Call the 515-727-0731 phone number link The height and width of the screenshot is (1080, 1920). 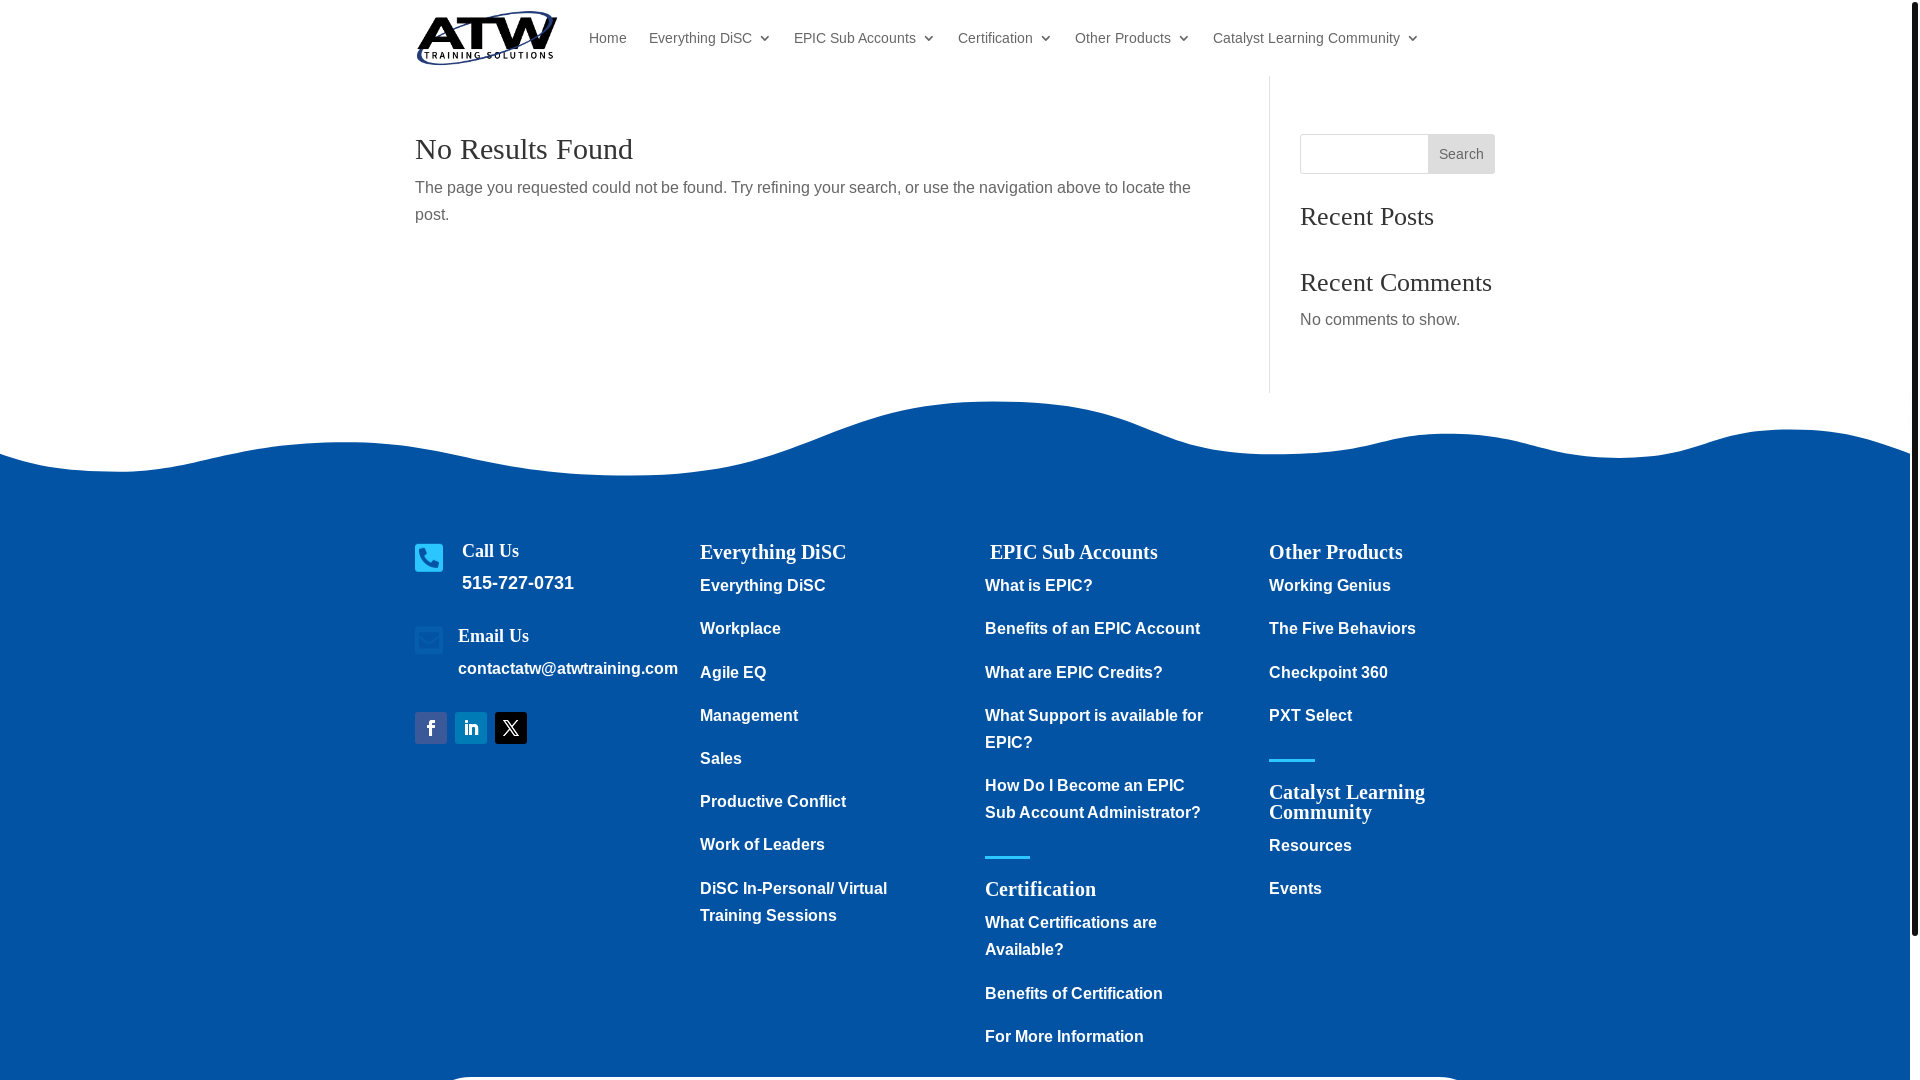point(518,583)
